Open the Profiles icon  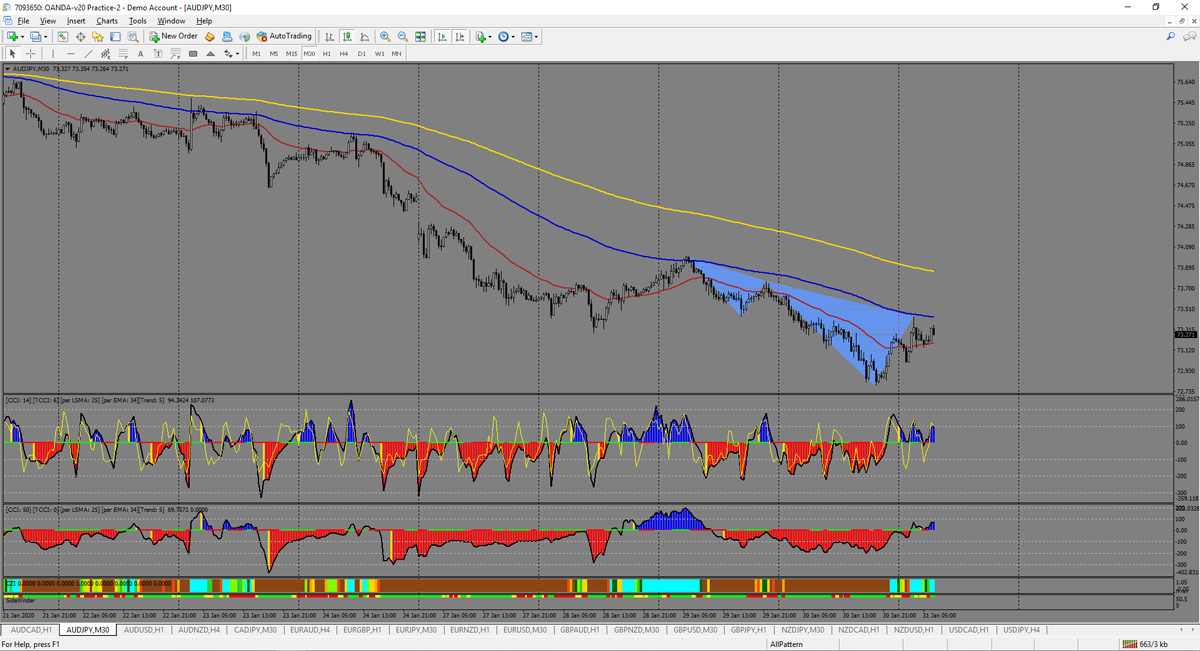pos(36,37)
